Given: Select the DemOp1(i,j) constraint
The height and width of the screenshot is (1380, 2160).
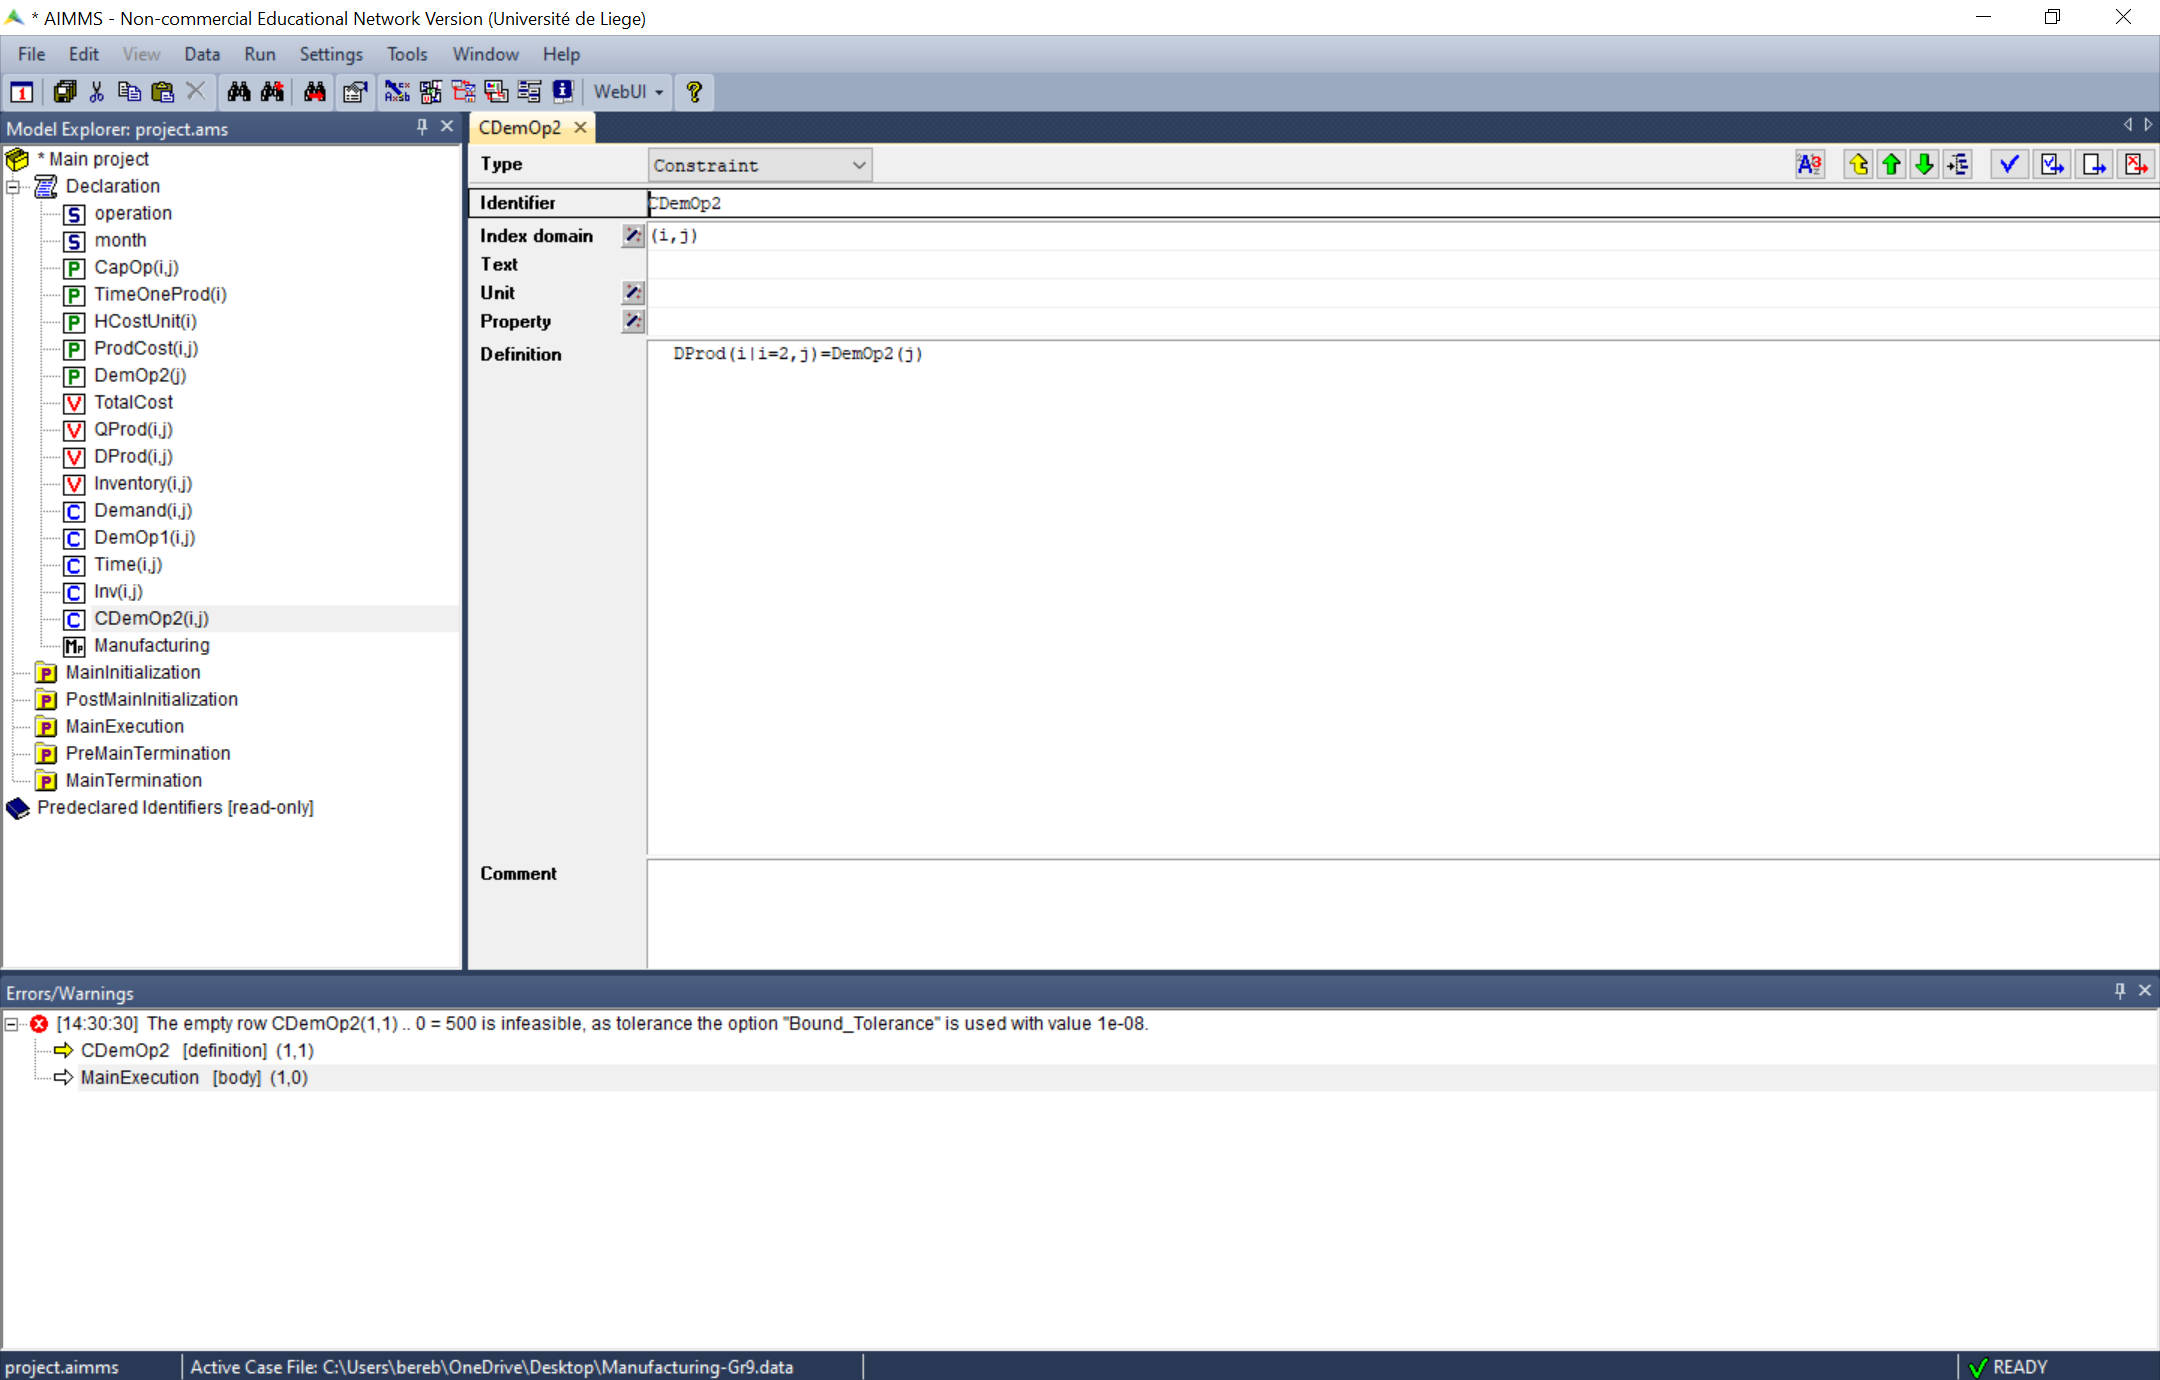Looking at the screenshot, I should coord(144,537).
